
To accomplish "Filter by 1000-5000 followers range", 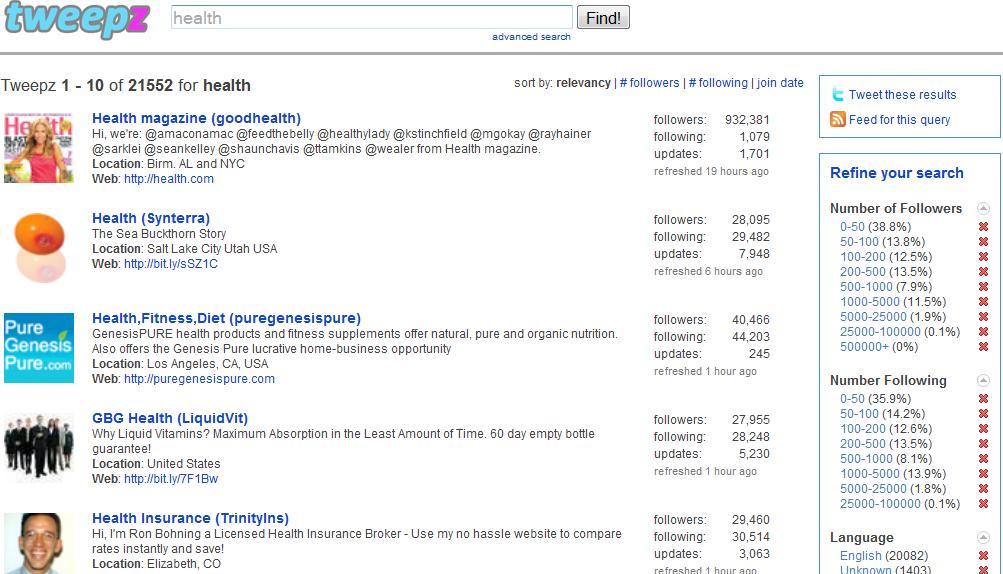I will tap(869, 301).
